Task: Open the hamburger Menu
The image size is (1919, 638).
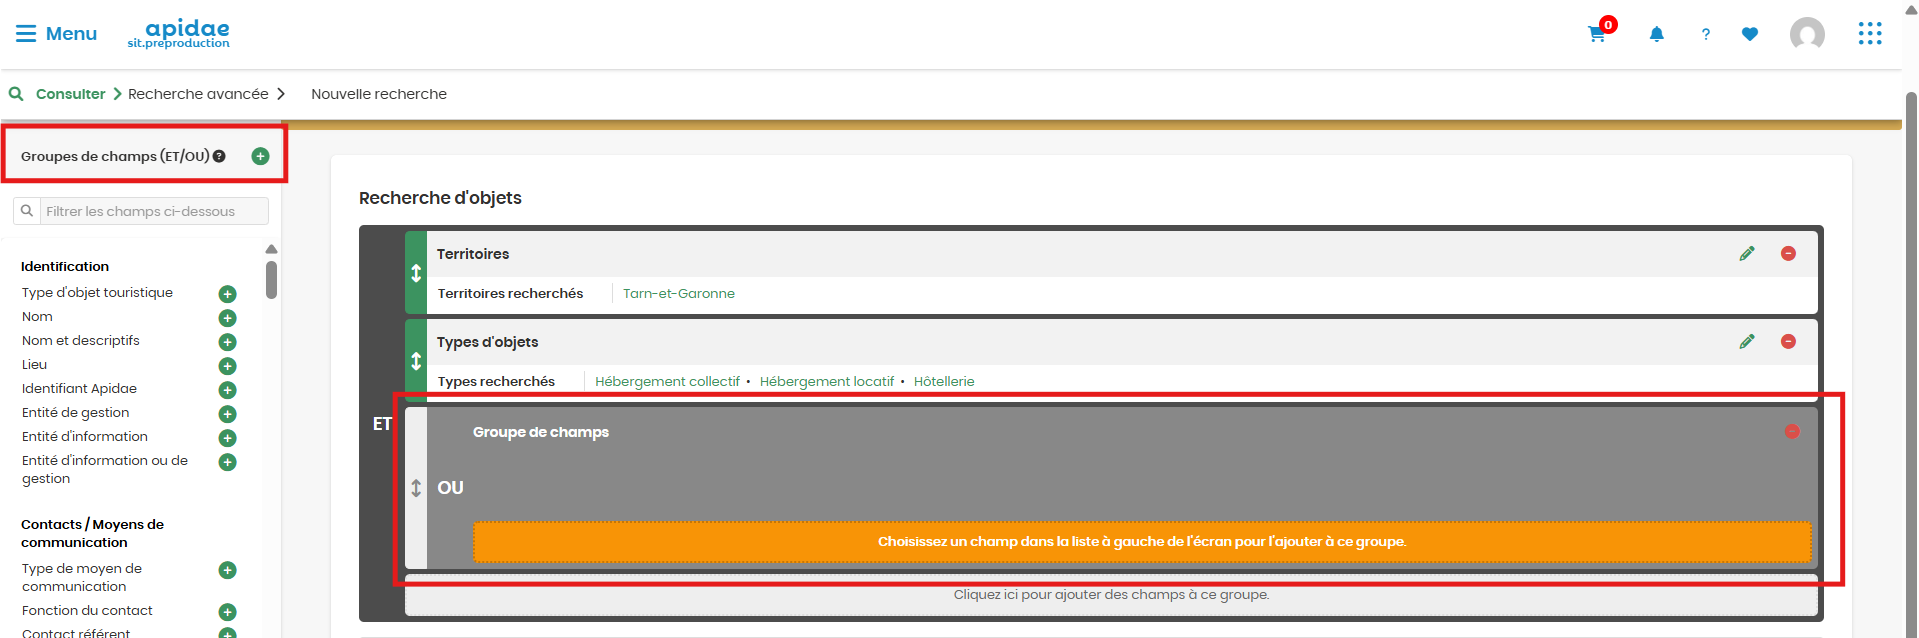Action: (56, 34)
